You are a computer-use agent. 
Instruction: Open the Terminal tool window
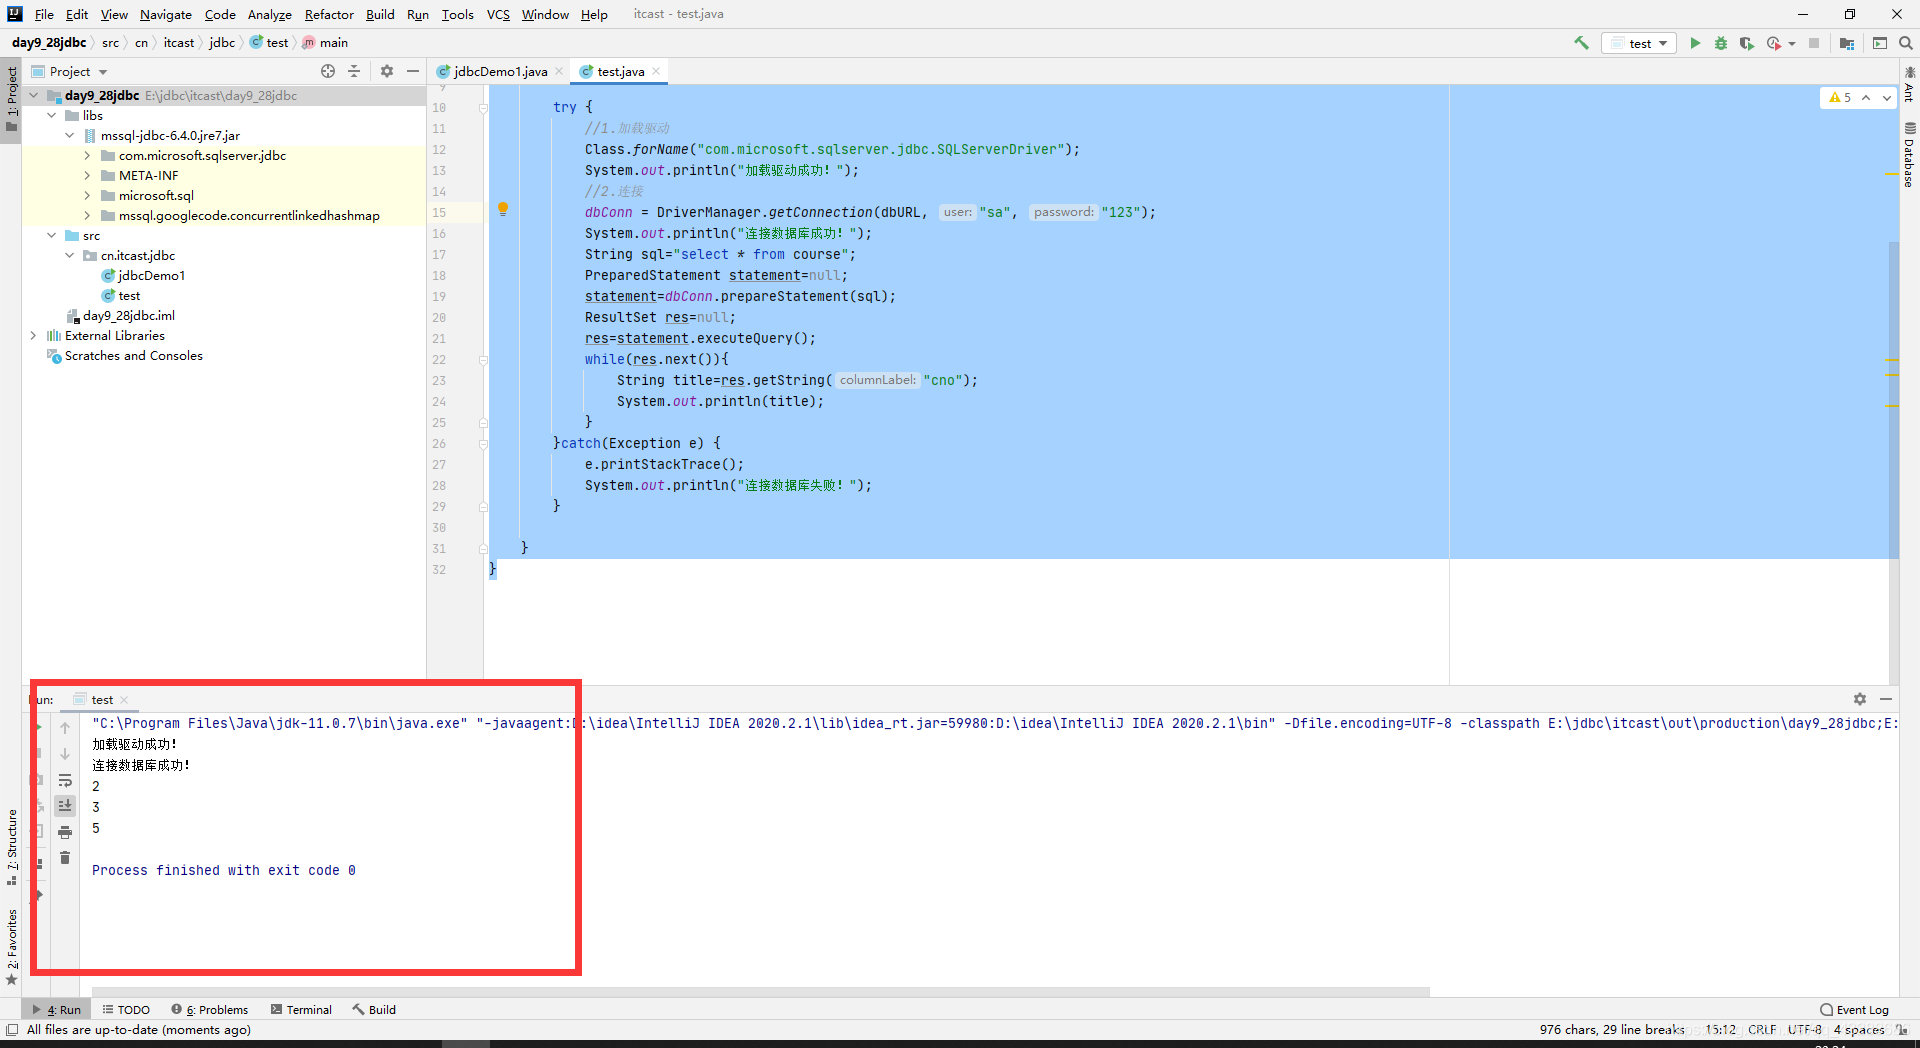[300, 1009]
